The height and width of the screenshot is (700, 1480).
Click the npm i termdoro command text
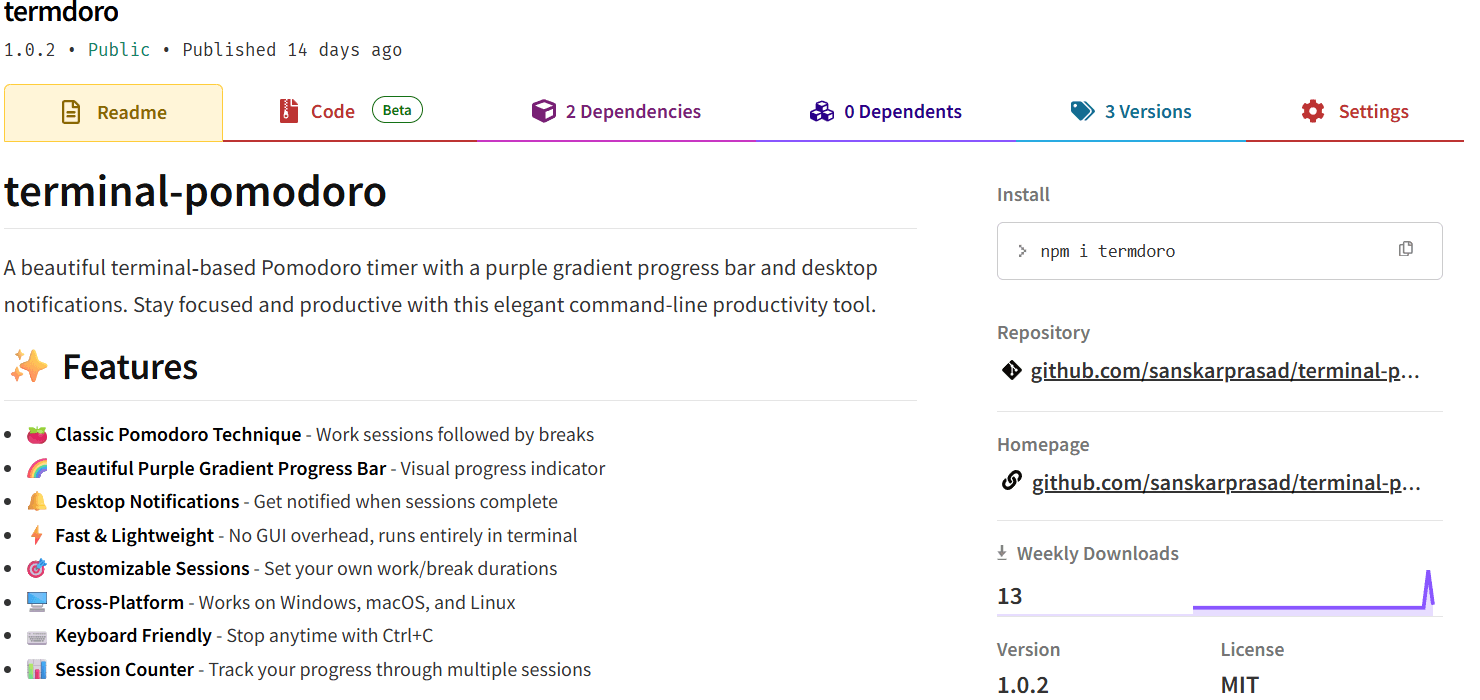(1108, 251)
